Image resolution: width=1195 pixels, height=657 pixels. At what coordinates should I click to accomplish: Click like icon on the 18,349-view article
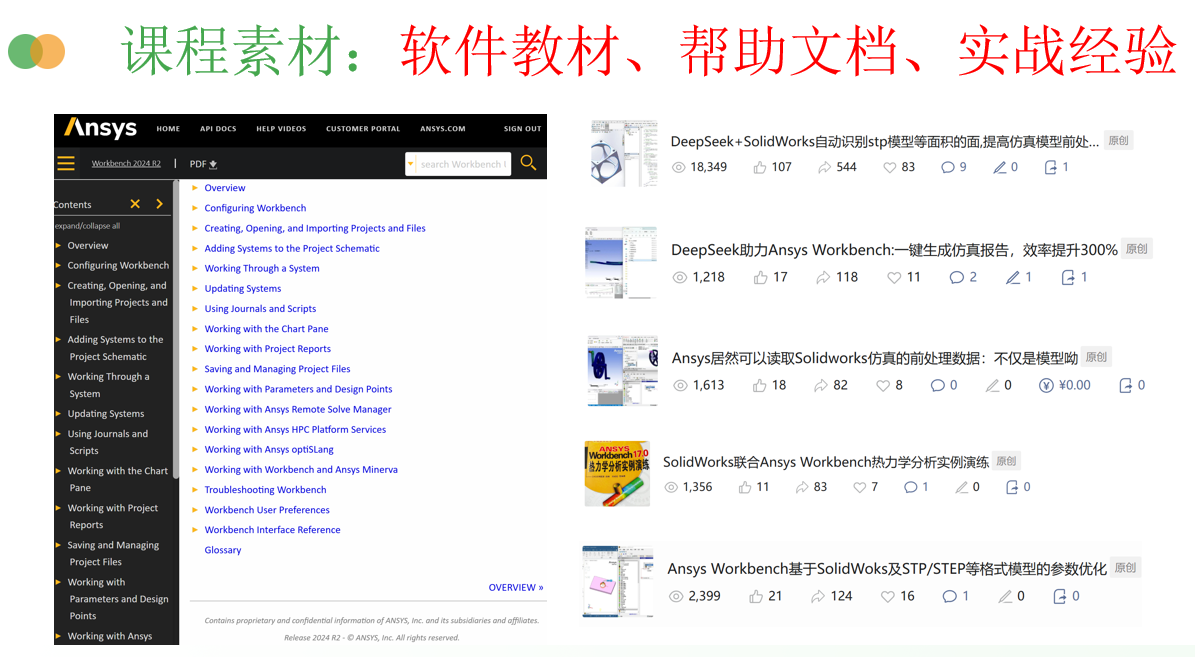(760, 167)
